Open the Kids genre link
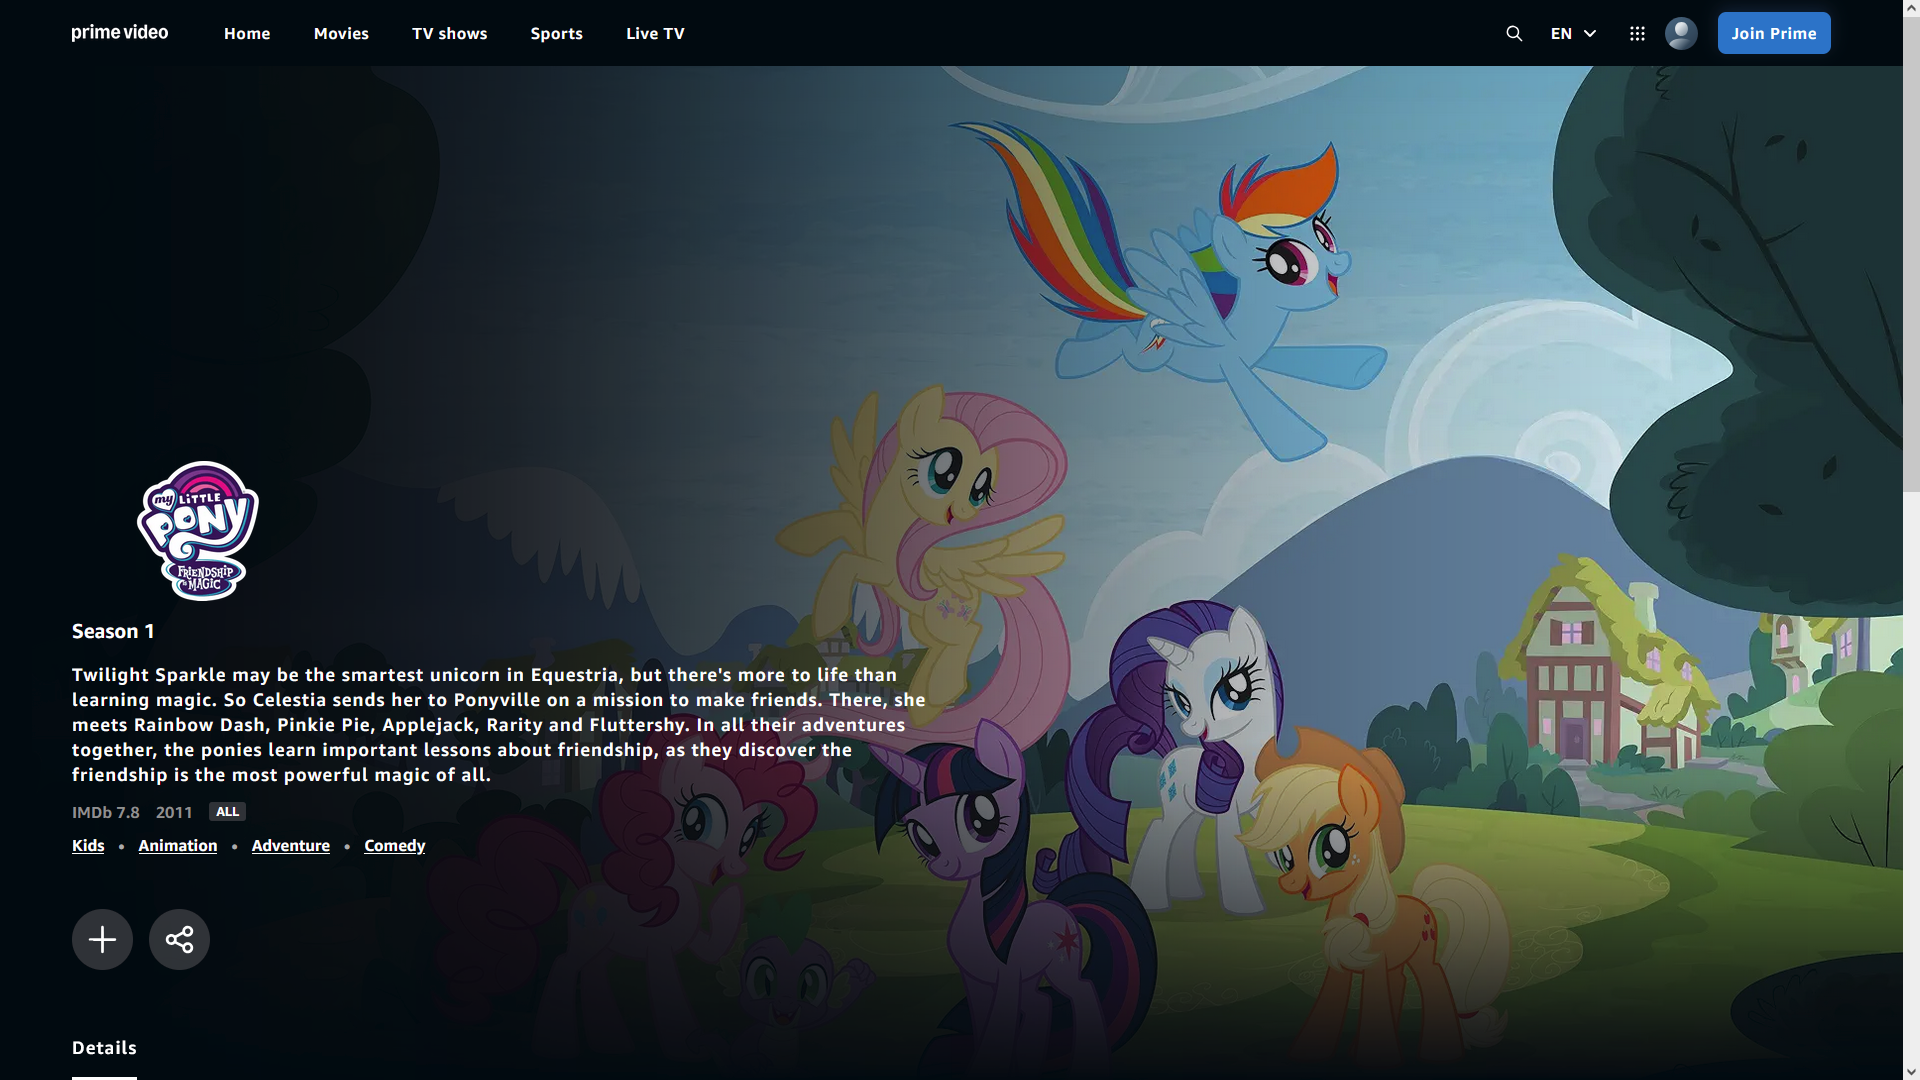This screenshot has width=1920, height=1080. [88, 846]
